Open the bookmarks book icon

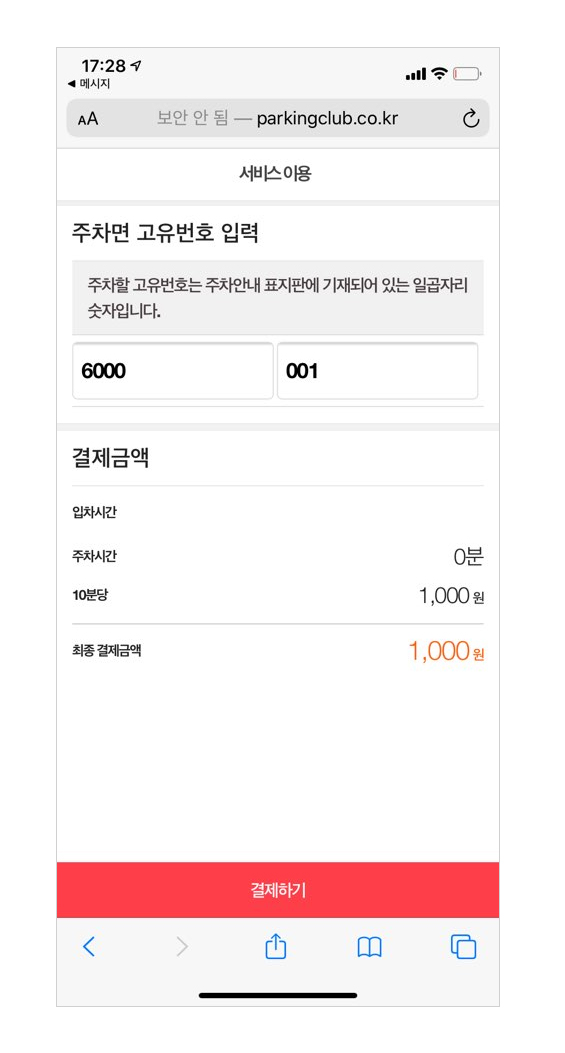[x=369, y=948]
